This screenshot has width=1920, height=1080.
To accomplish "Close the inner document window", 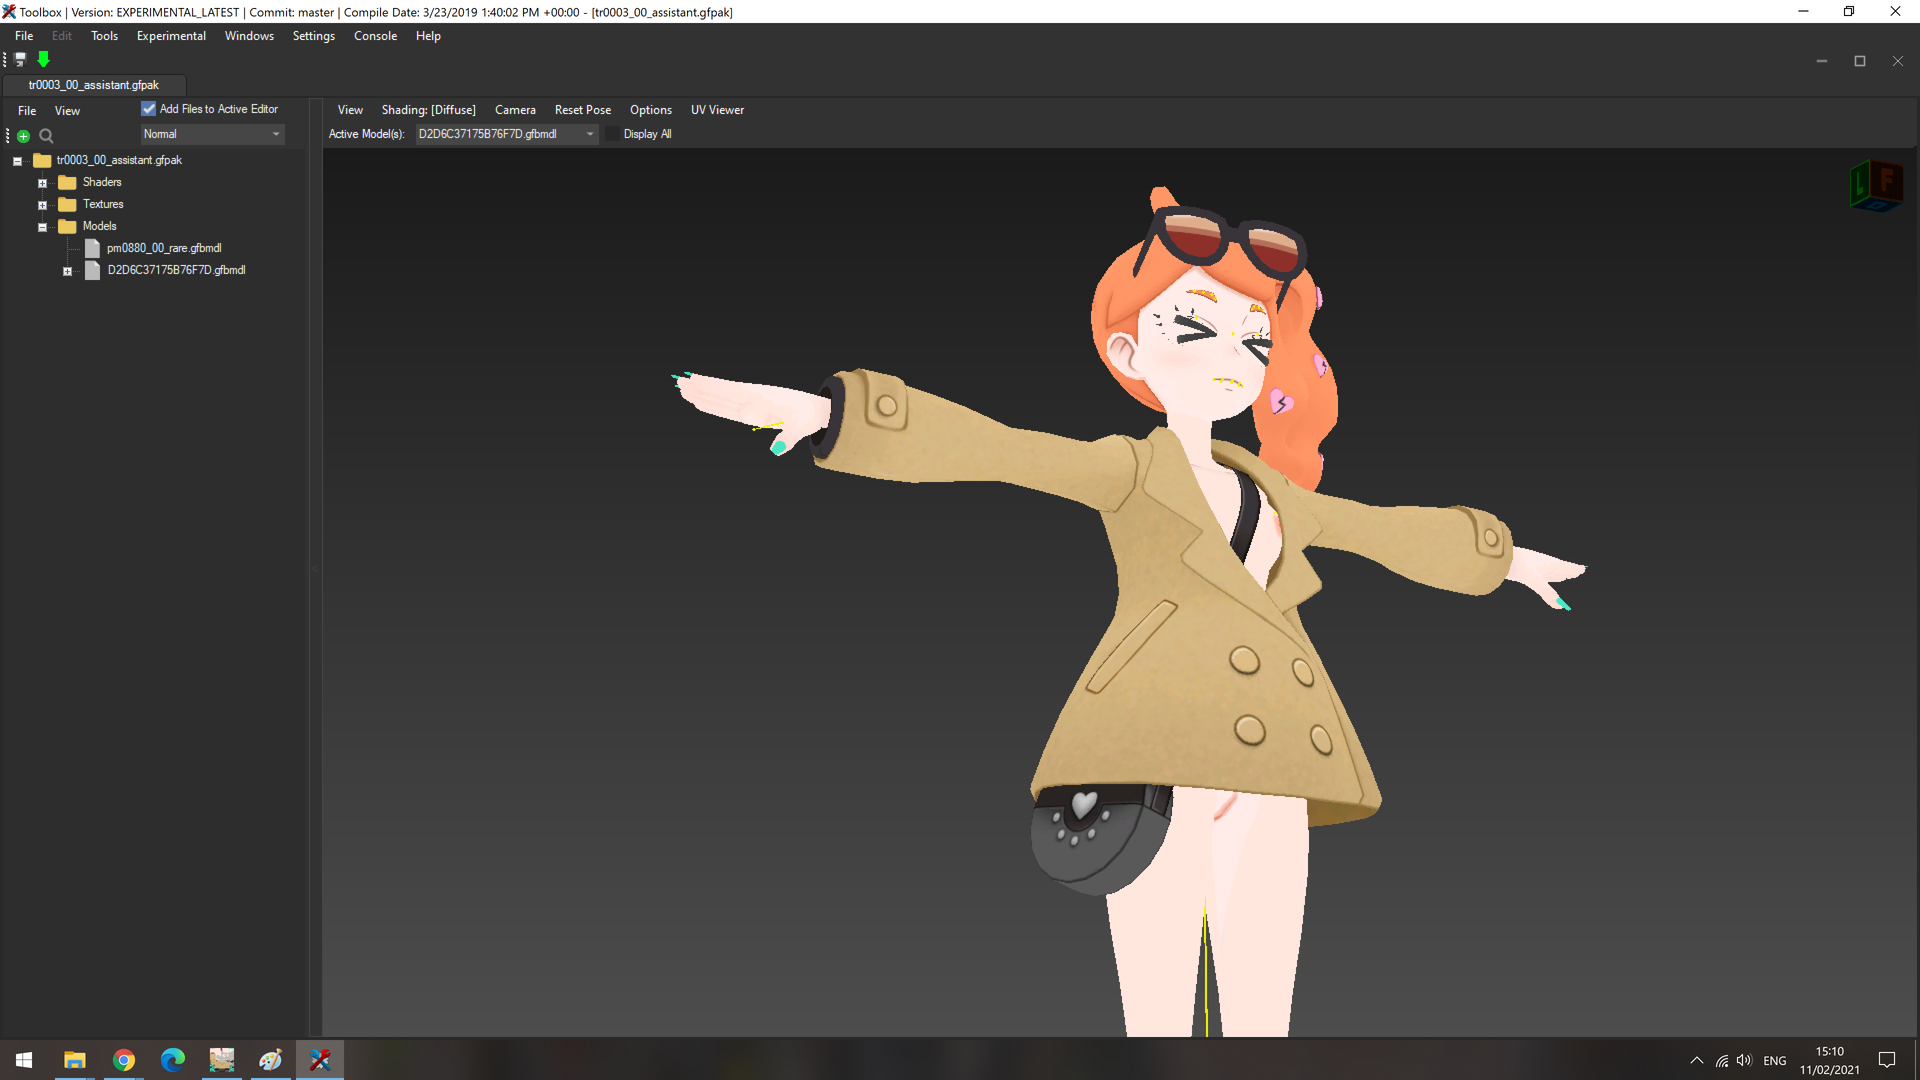I will click(x=1898, y=61).
